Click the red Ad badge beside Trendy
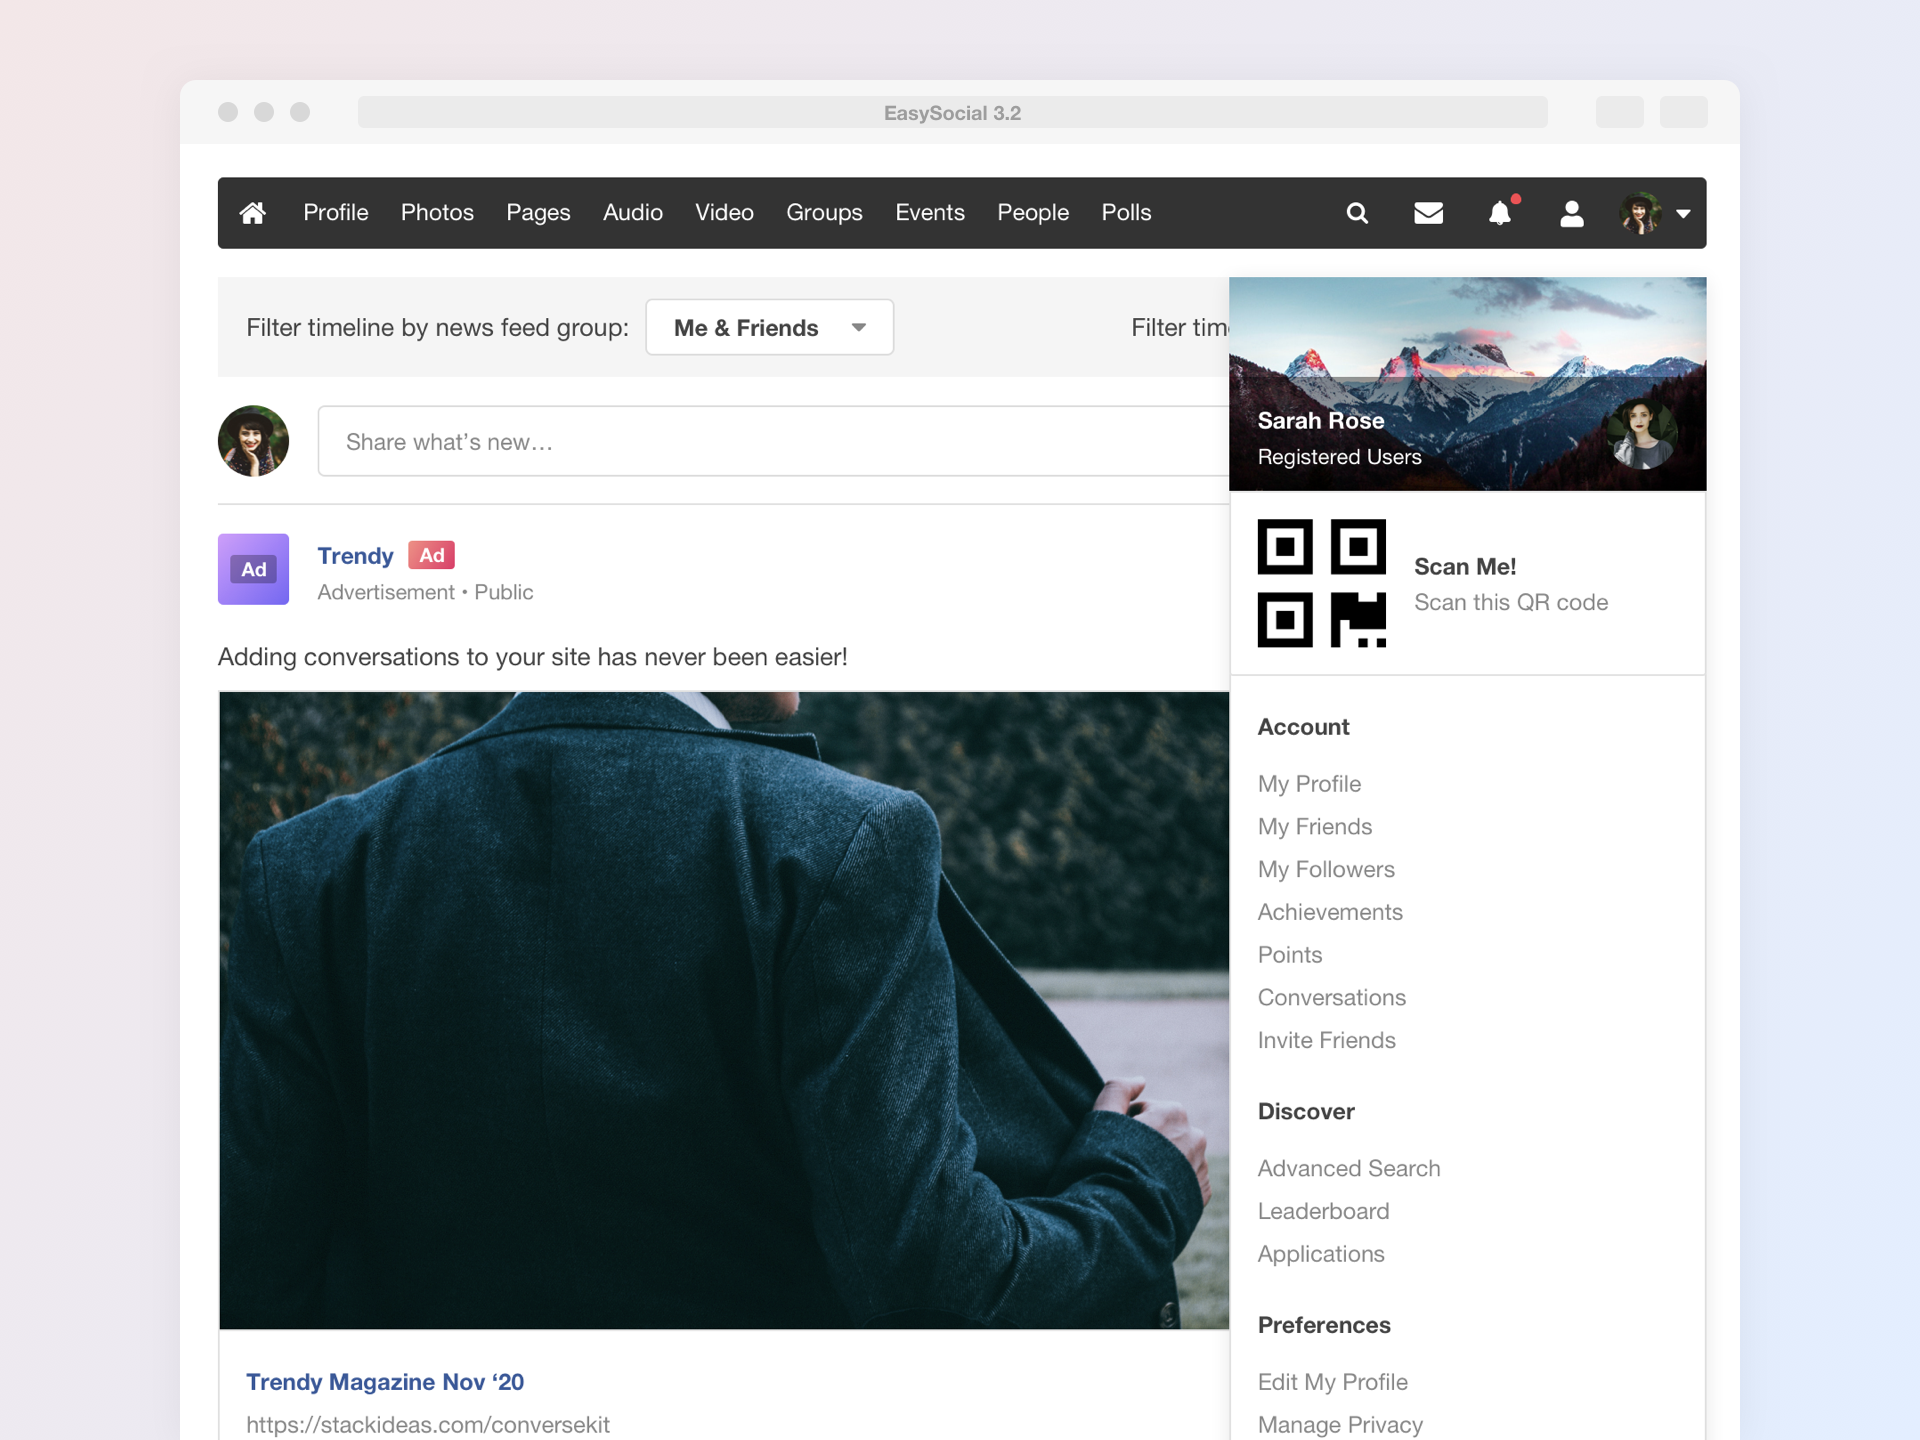Image resolution: width=1920 pixels, height=1440 pixels. (431, 555)
